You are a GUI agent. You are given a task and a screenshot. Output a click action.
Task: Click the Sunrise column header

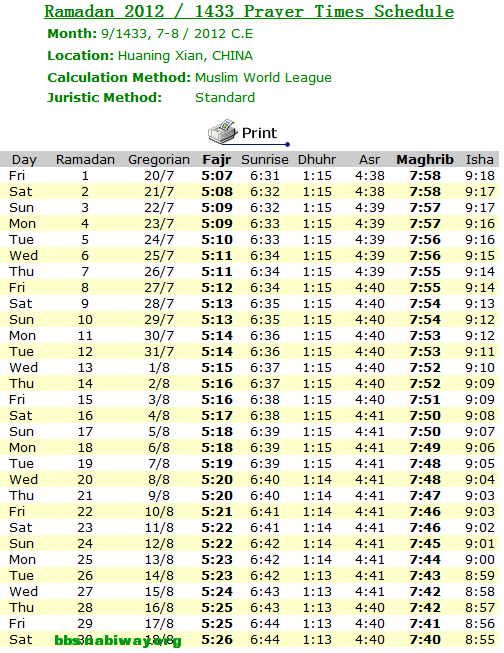pyautogui.click(x=265, y=160)
